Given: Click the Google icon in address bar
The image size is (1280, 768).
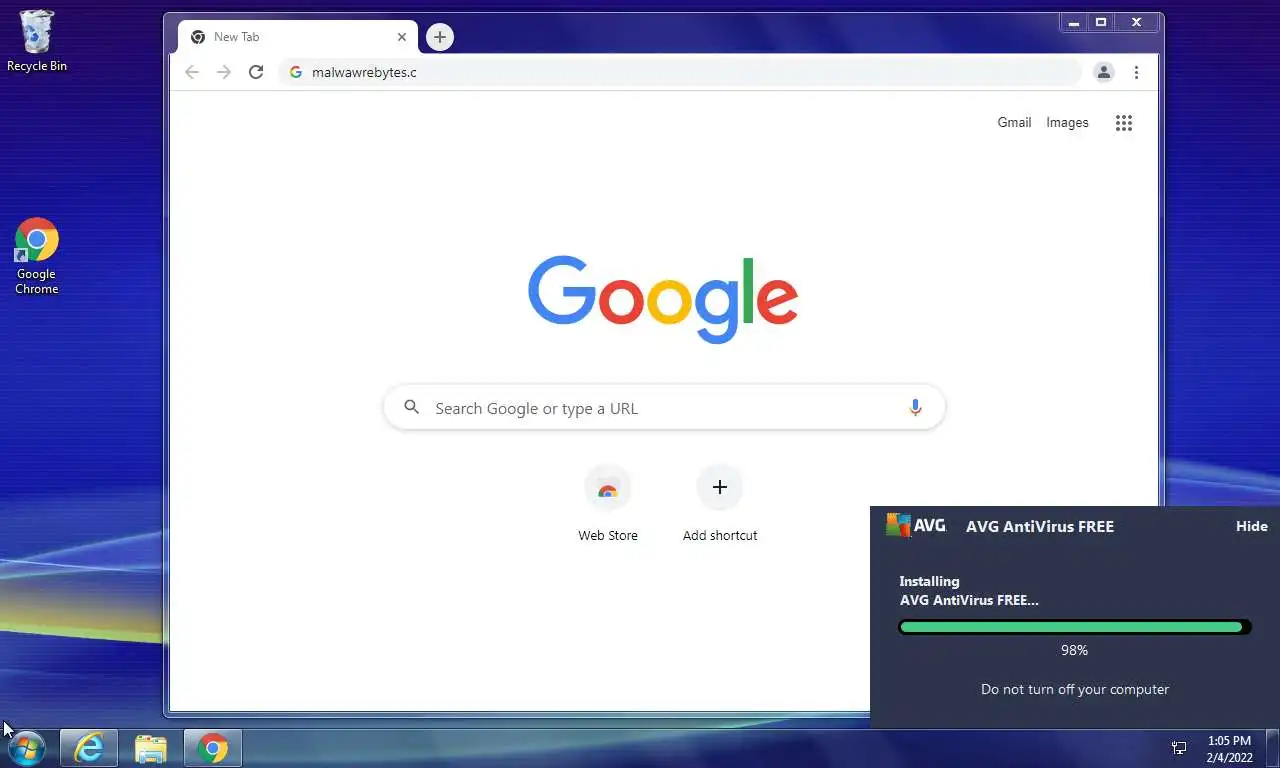Looking at the screenshot, I should pos(296,72).
